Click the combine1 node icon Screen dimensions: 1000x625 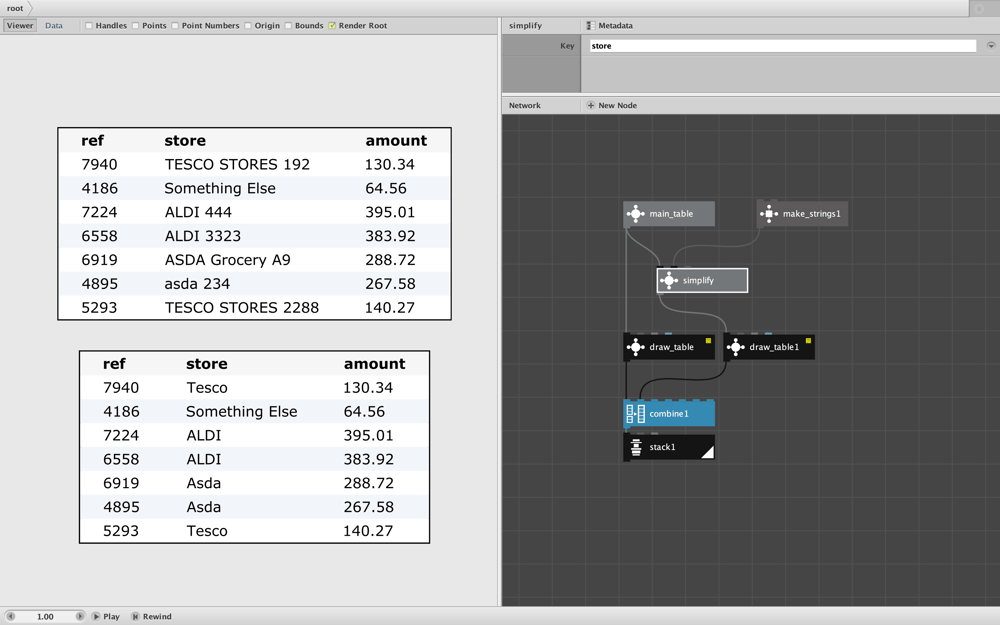[635, 413]
